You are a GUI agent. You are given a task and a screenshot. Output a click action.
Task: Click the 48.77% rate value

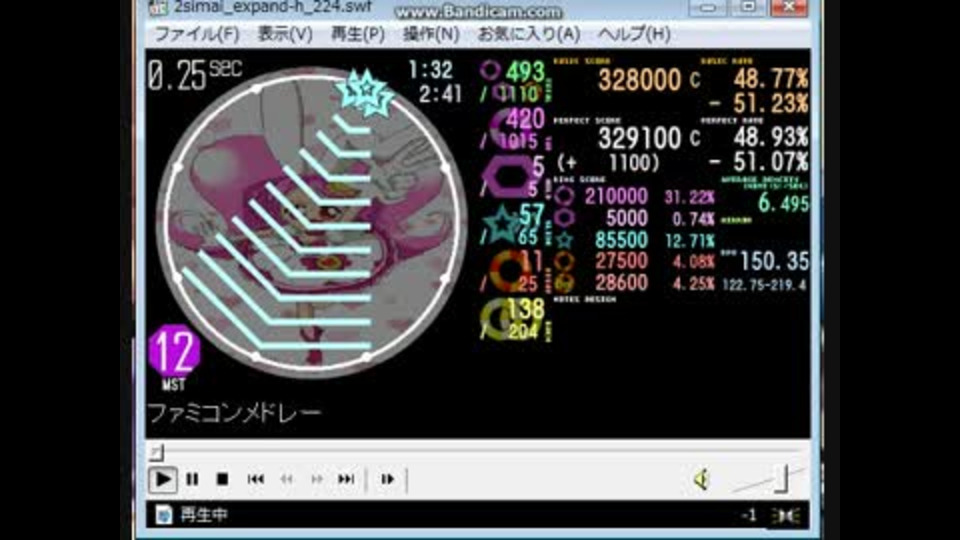coord(771,78)
